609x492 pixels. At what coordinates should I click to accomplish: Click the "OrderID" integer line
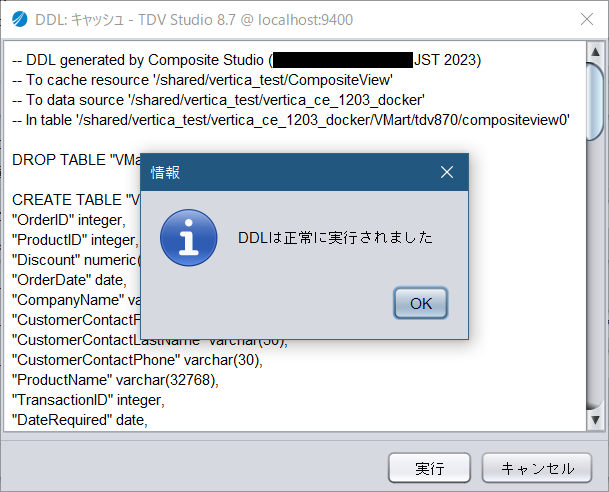pyautogui.click(x=69, y=220)
